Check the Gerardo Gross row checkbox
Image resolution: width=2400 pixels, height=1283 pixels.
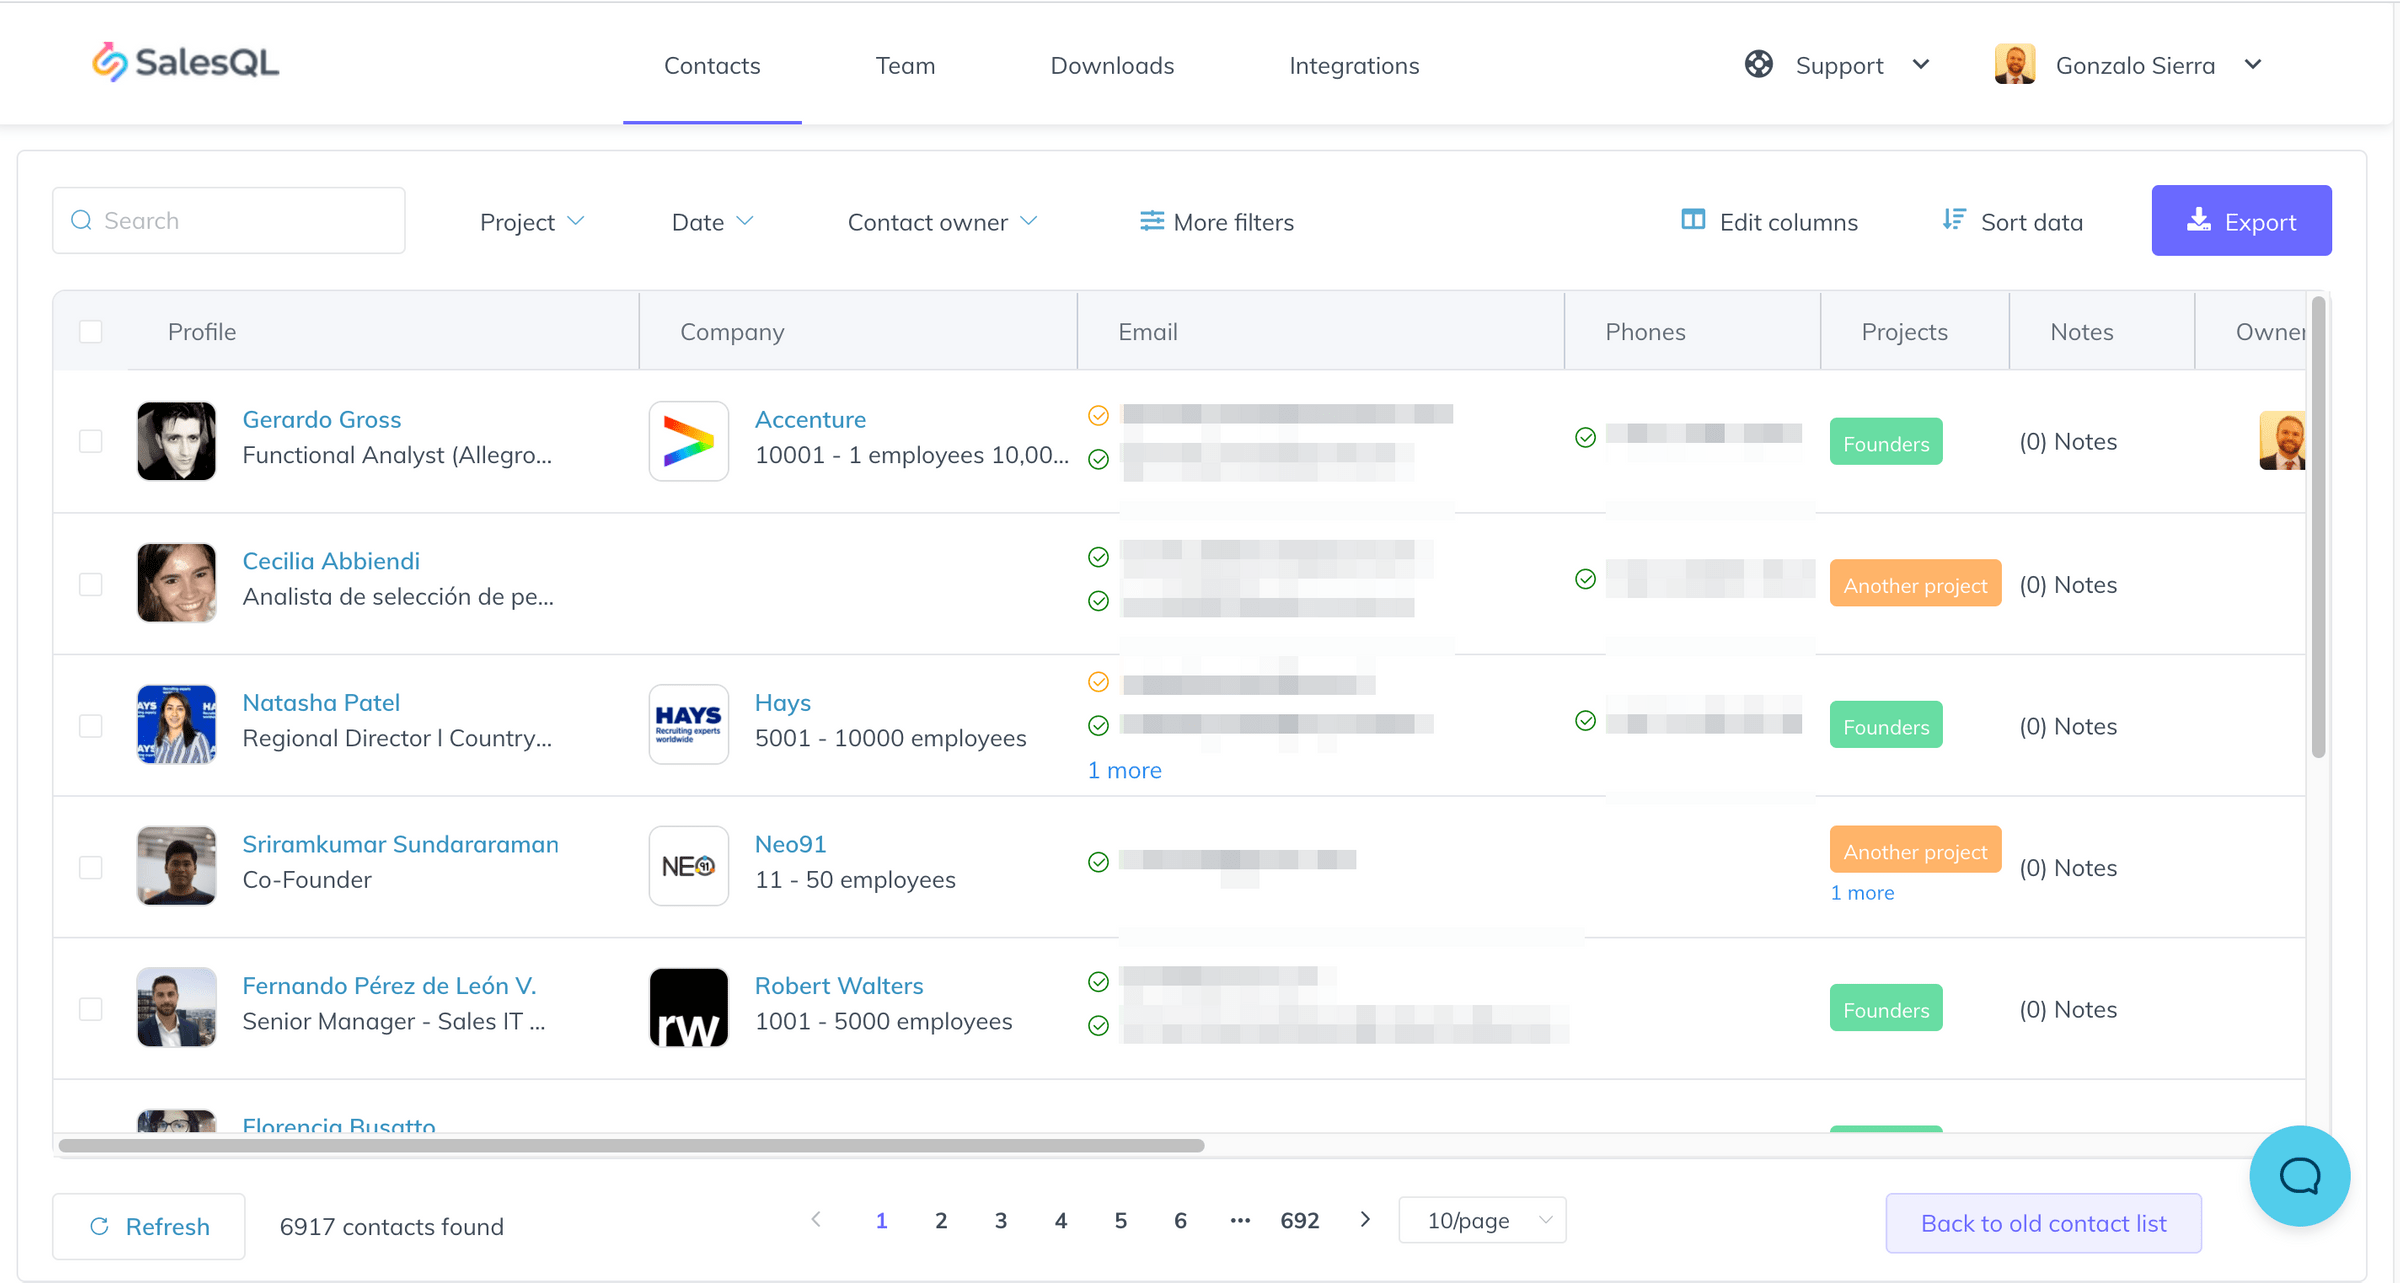click(x=91, y=441)
